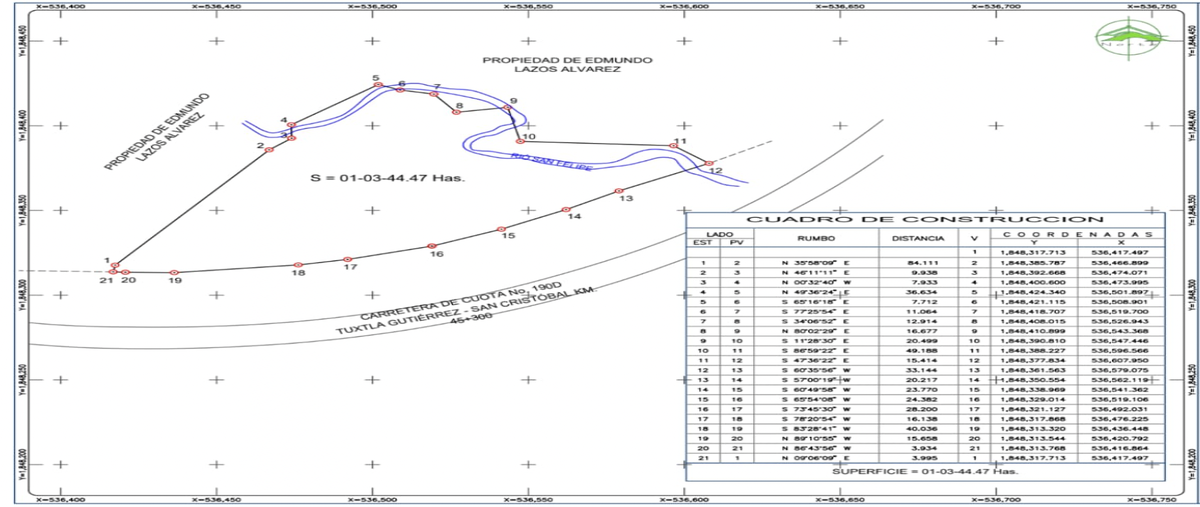Select the RUMBO column header
The height and width of the screenshot is (507, 1200).
point(815,240)
